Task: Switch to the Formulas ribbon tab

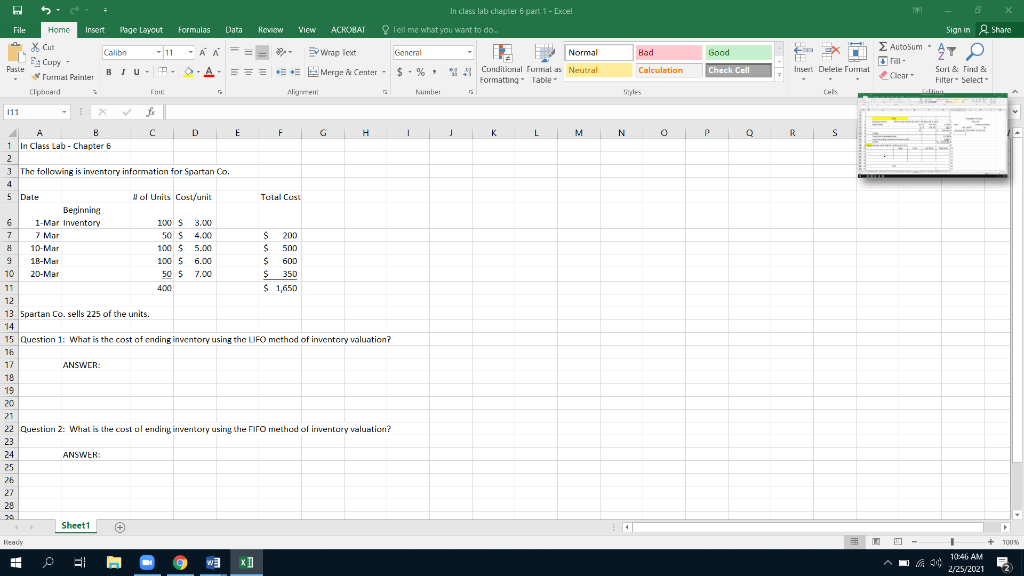Action: 194,29
